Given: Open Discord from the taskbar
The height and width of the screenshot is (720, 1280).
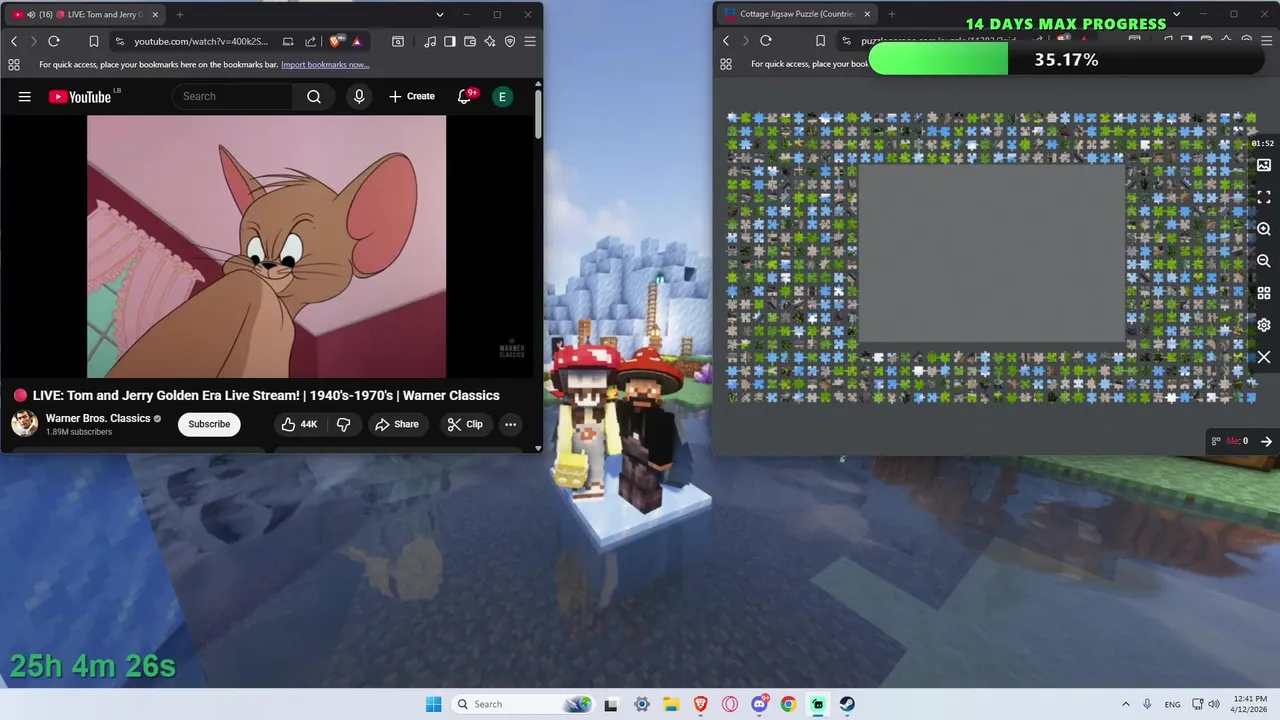Looking at the screenshot, I should (759, 704).
